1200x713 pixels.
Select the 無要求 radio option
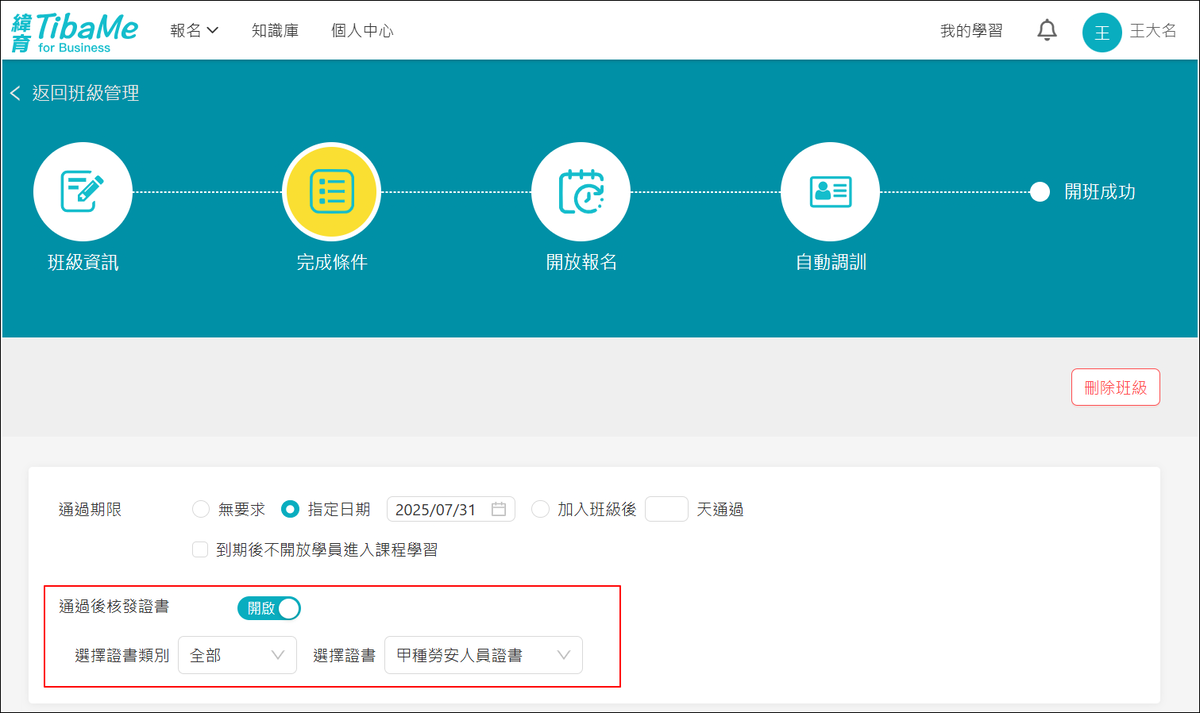201,509
